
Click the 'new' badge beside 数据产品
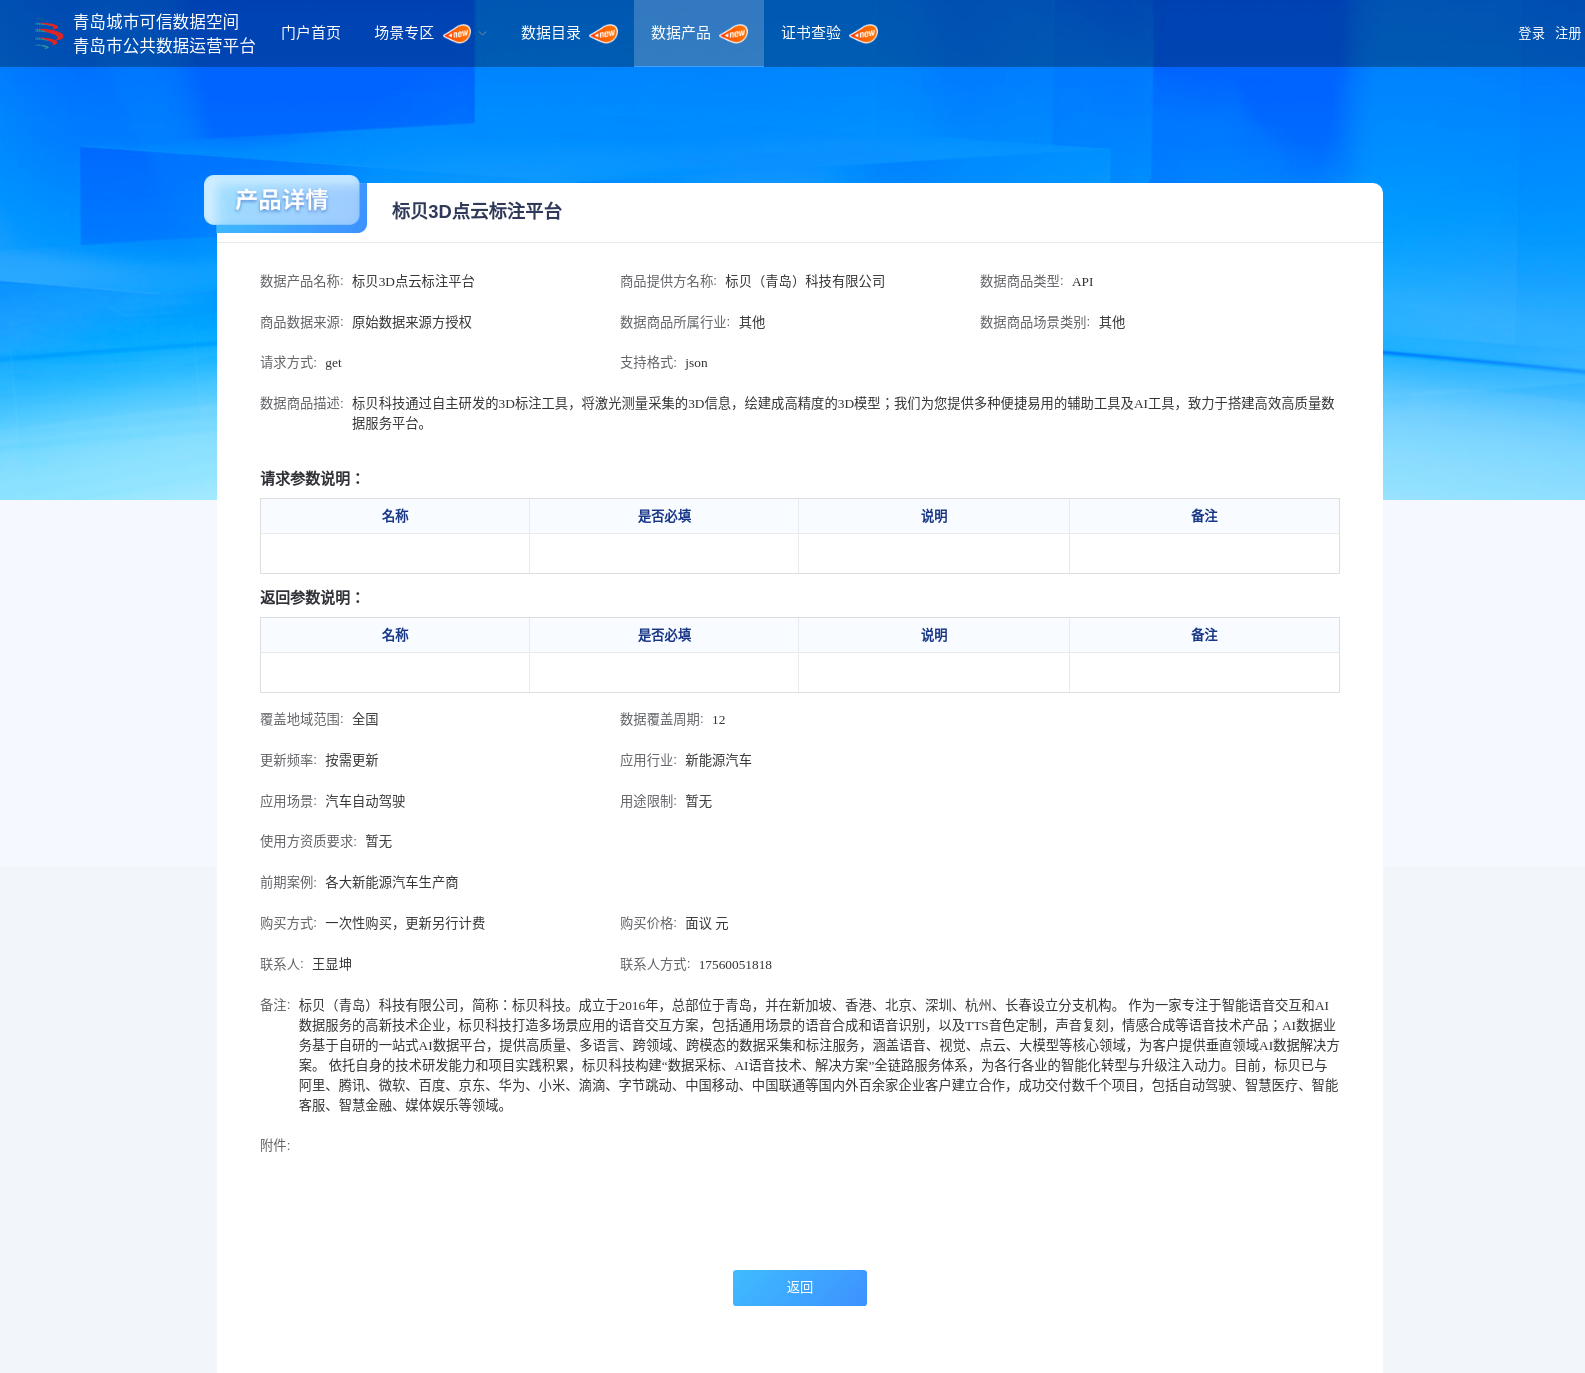pyautogui.click(x=734, y=34)
